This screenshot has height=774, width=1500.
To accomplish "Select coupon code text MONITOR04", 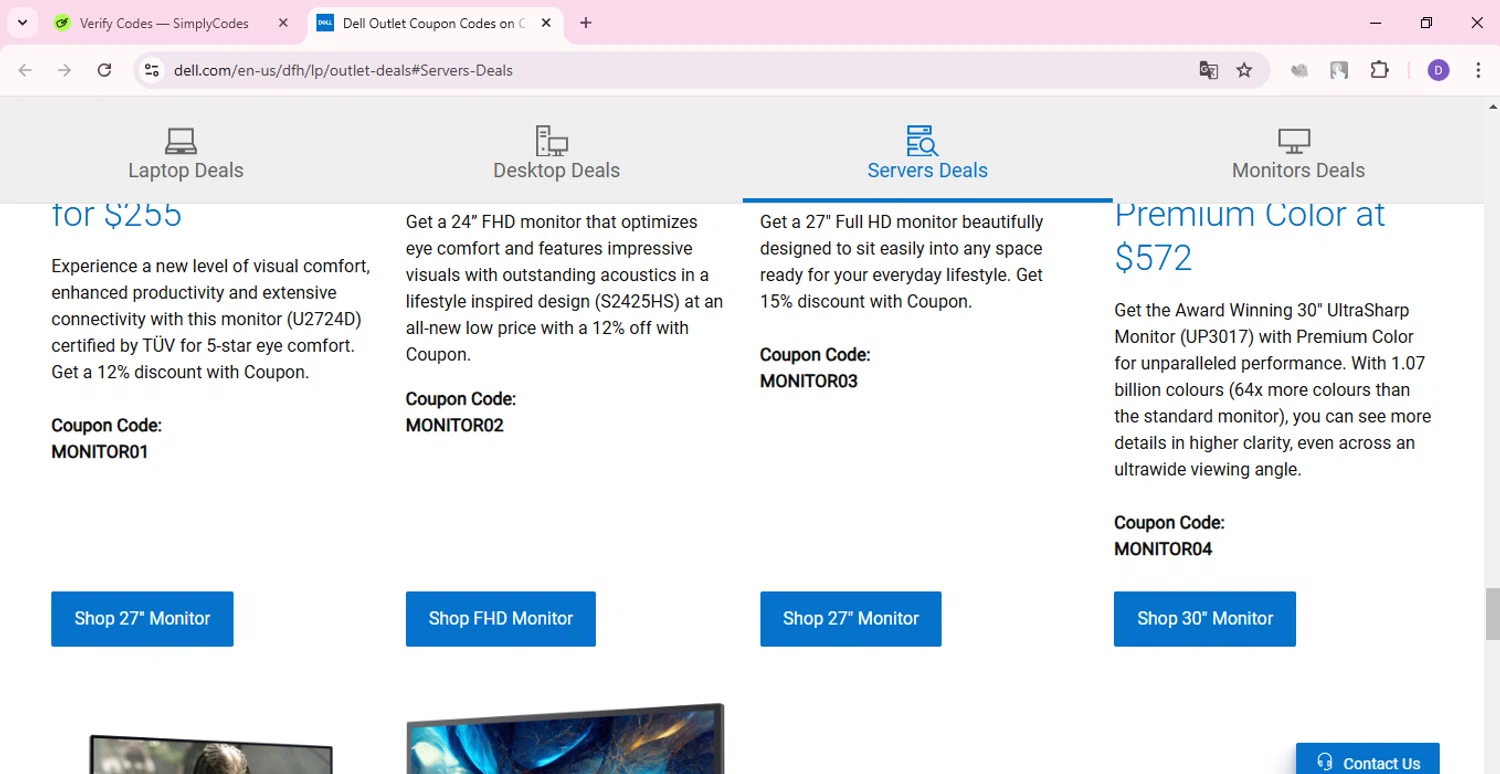I will [1163, 549].
